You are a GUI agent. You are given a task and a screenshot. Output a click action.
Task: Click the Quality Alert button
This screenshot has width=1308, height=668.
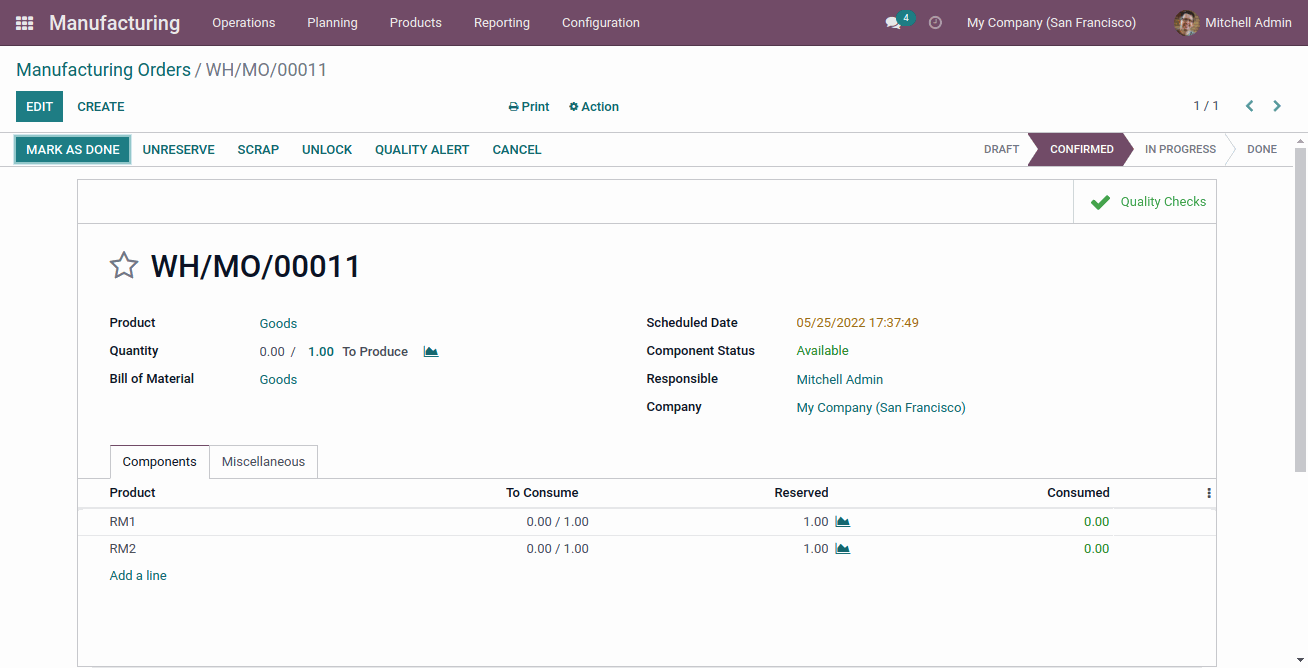[422, 150]
